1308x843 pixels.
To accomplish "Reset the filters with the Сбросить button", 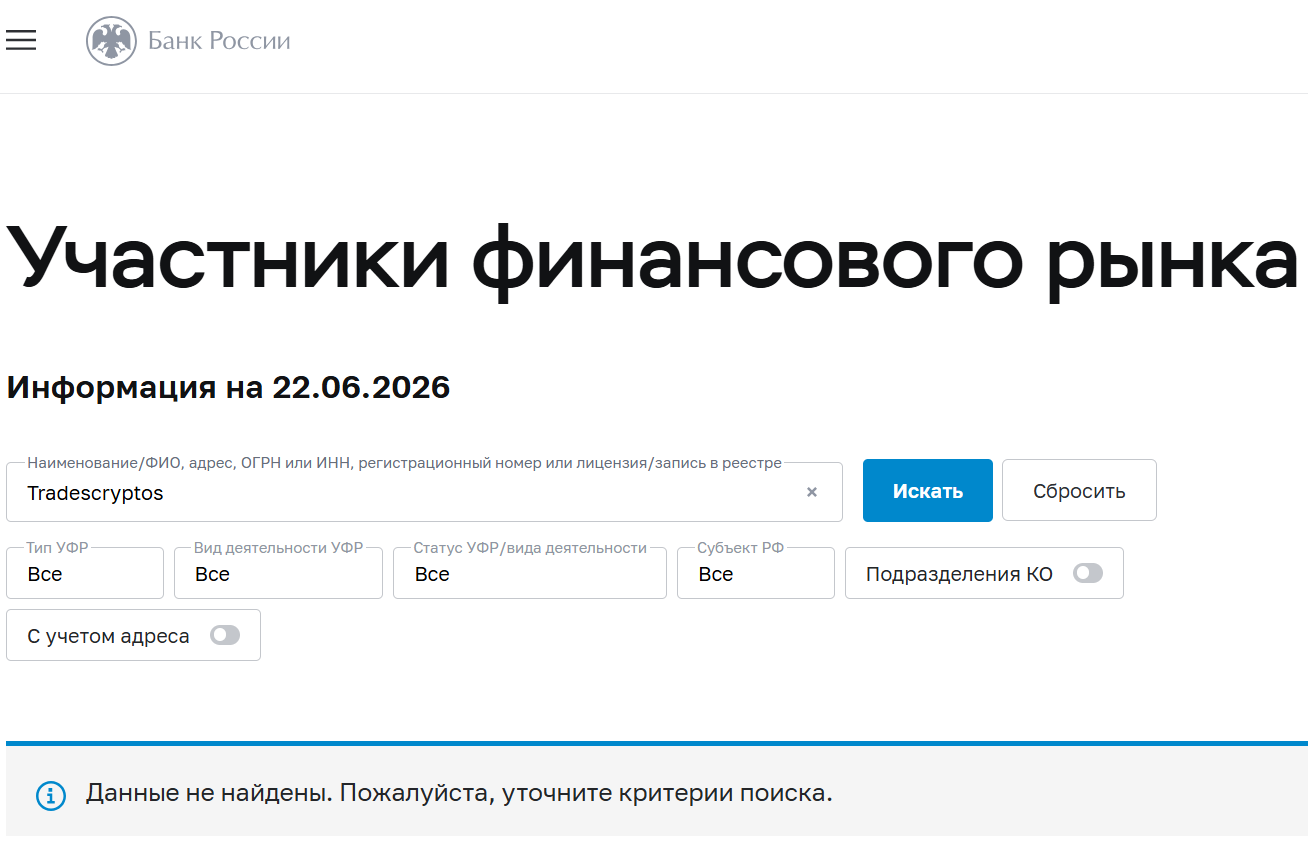I will (x=1079, y=490).
